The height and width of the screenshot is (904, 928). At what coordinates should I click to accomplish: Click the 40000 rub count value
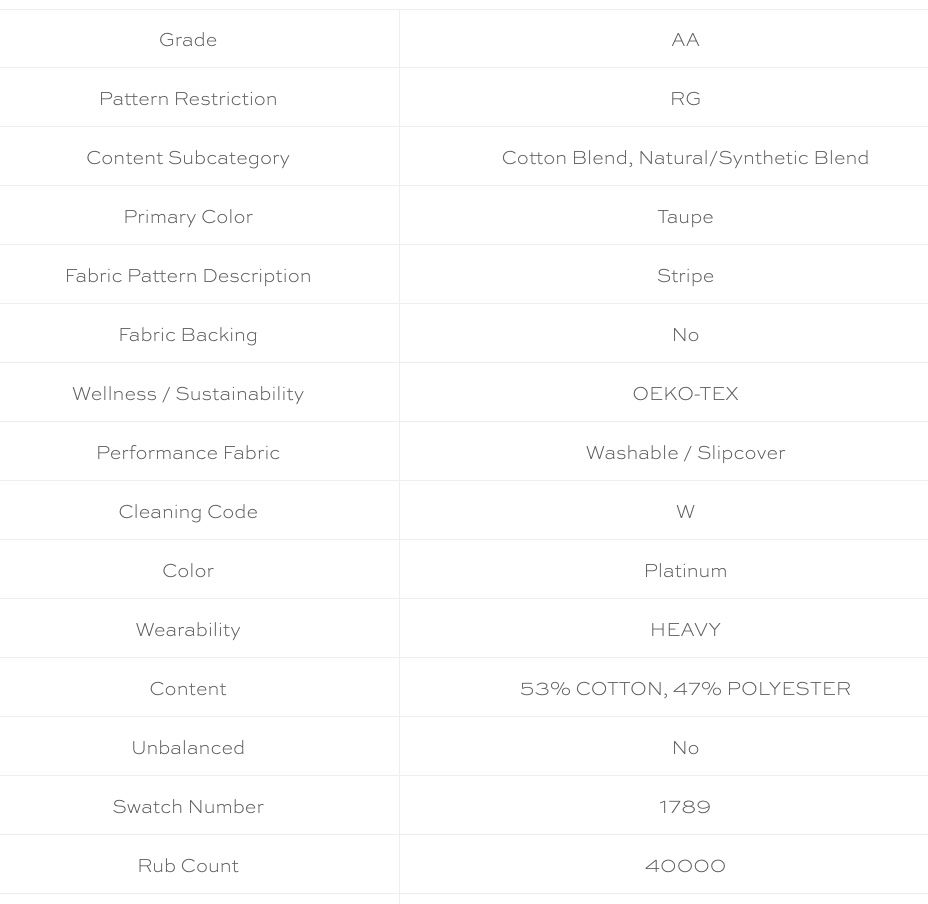point(685,866)
